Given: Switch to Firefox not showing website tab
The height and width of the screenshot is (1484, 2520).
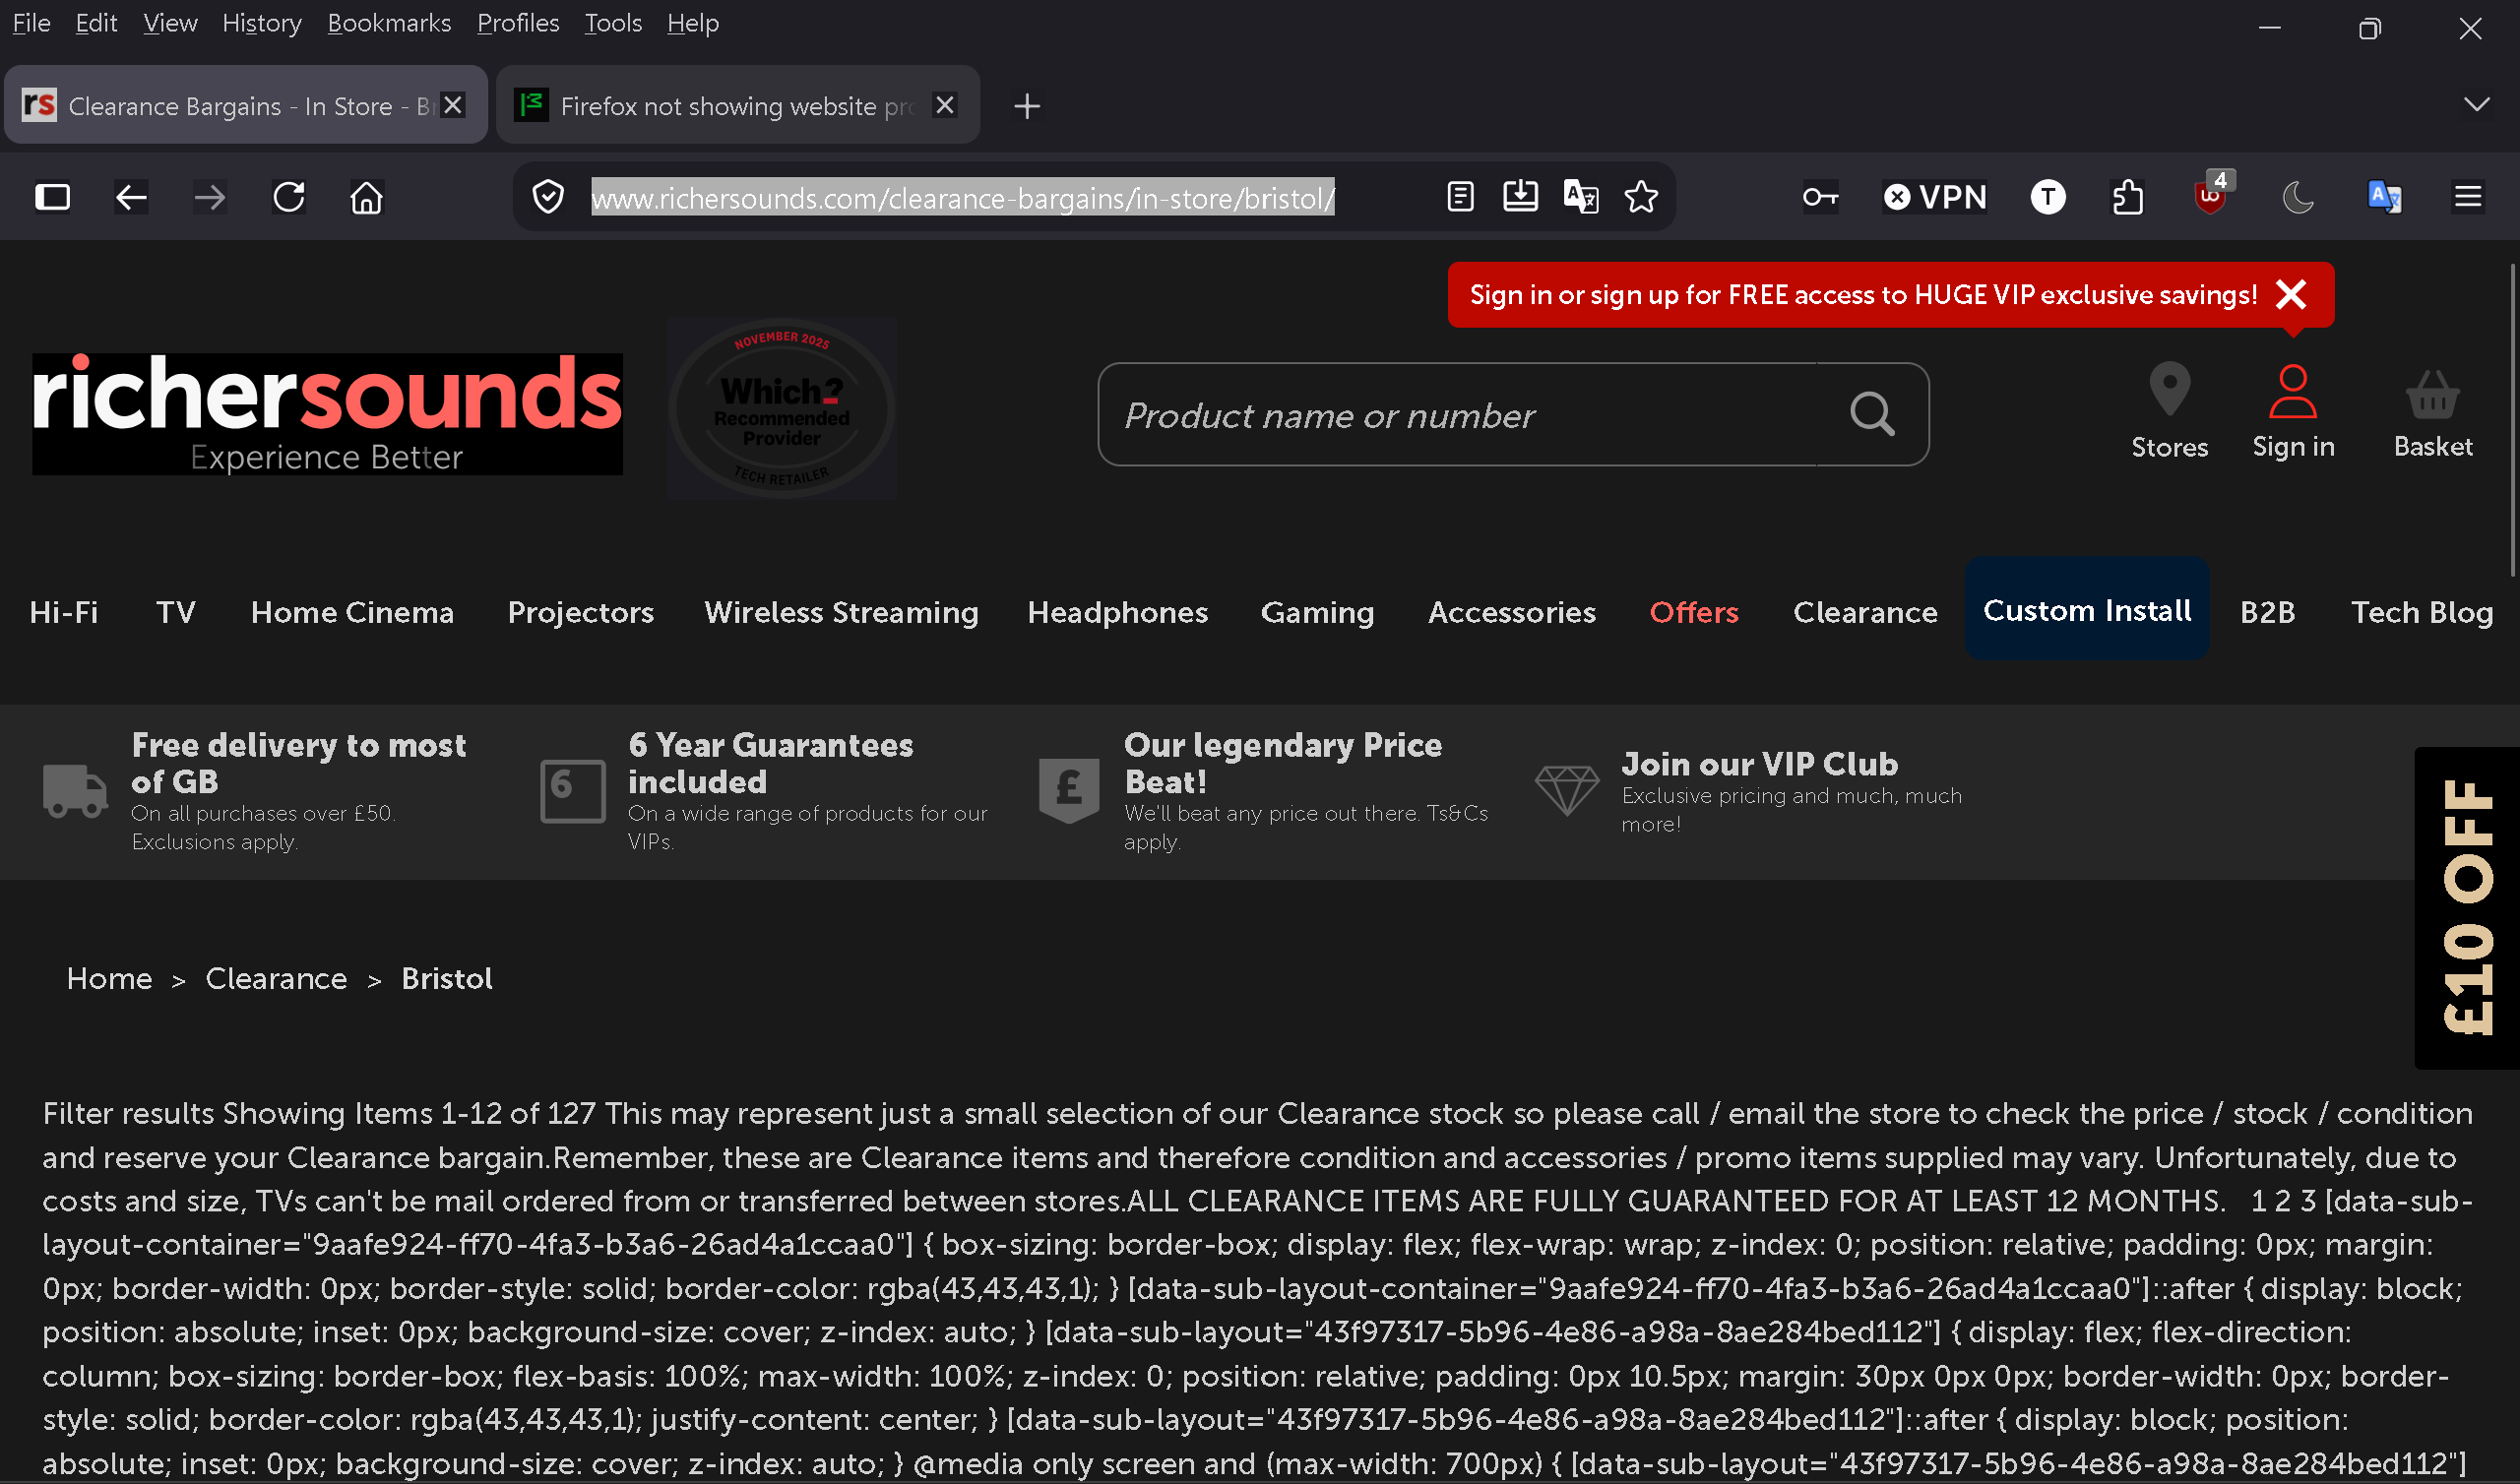Looking at the screenshot, I should coord(738,105).
